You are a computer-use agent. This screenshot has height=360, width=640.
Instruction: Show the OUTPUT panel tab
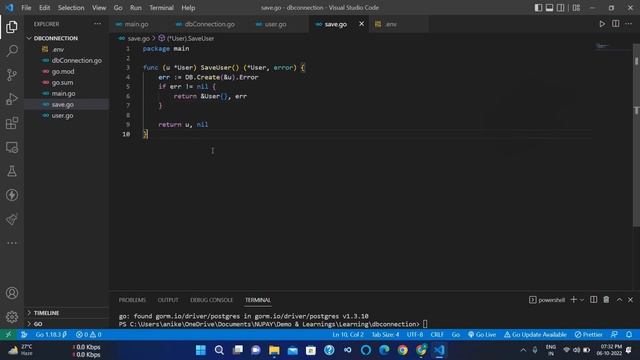click(x=168, y=300)
